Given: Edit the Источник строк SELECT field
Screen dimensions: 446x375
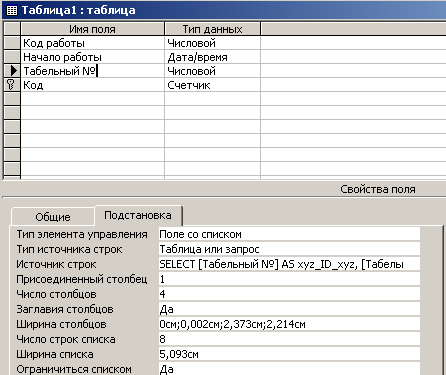Looking at the screenshot, I should pos(289,264).
